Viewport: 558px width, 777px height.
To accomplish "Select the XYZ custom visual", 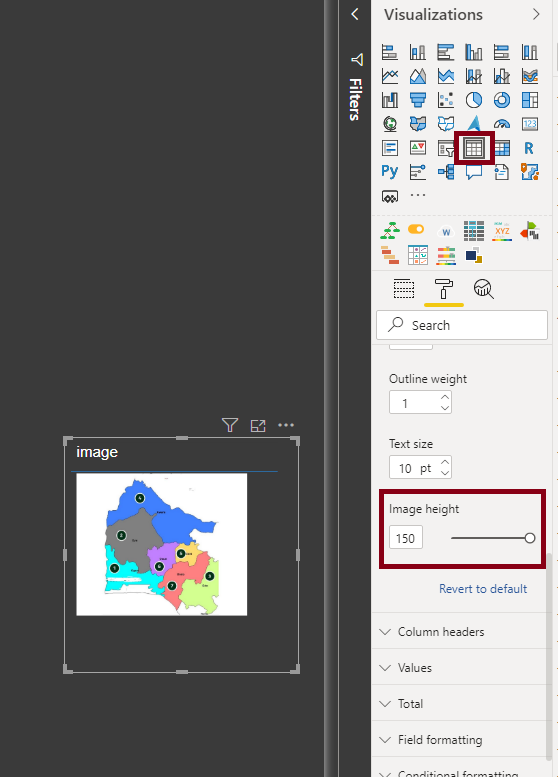I will (502, 231).
